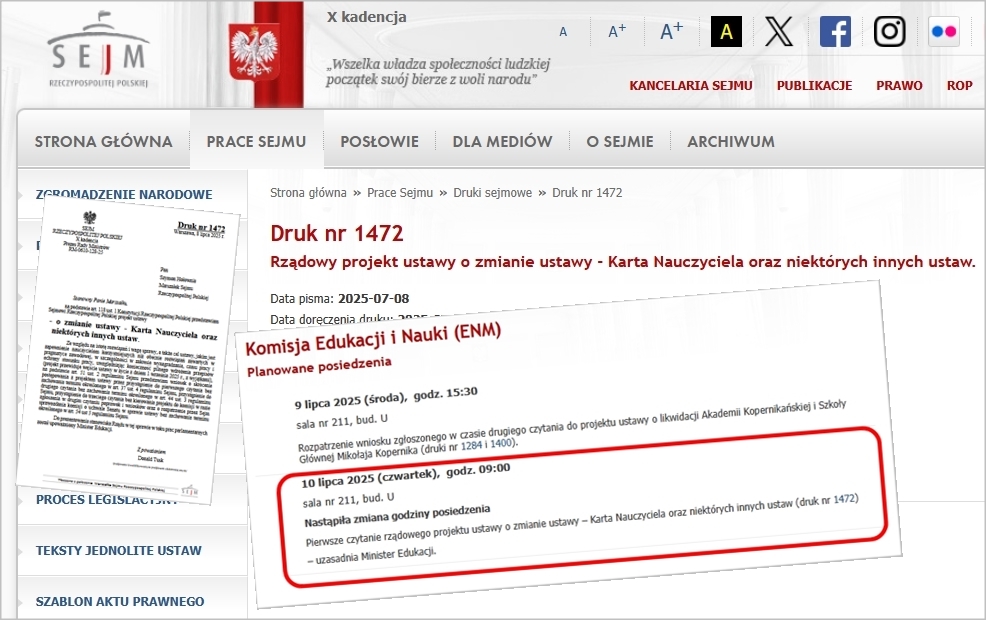Viewport: 986px width, 620px height.
Task: Click the Data pisma 2025-07-08 value
Action: tap(374, 299)
